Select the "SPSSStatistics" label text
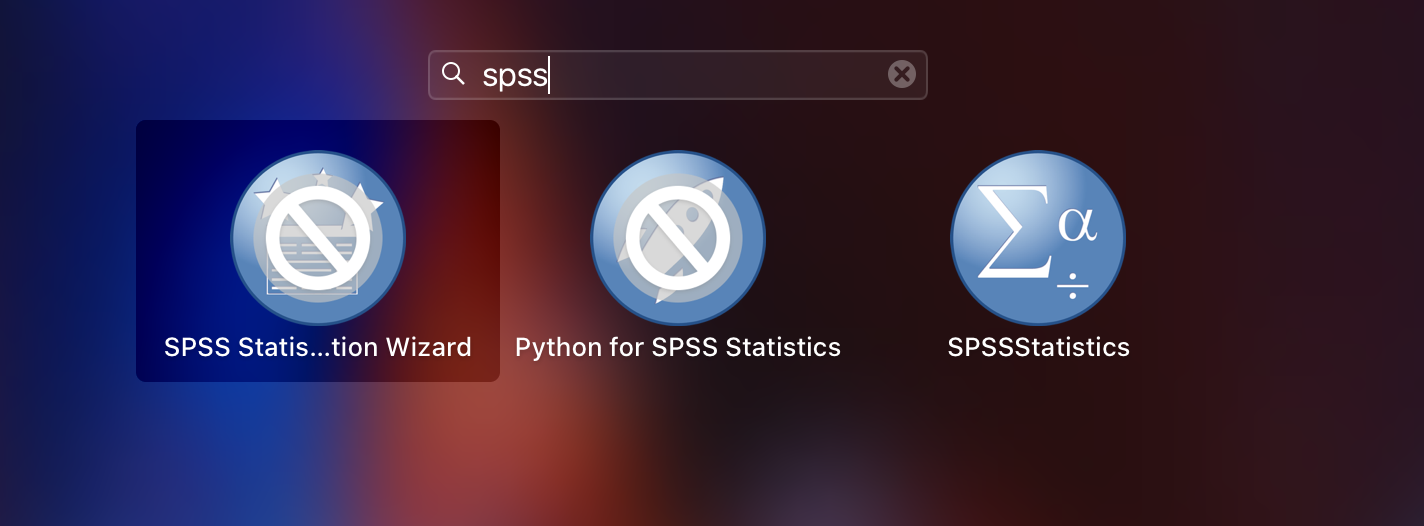The width and height of the screenshot is (1424, 526). (1038, 347)
